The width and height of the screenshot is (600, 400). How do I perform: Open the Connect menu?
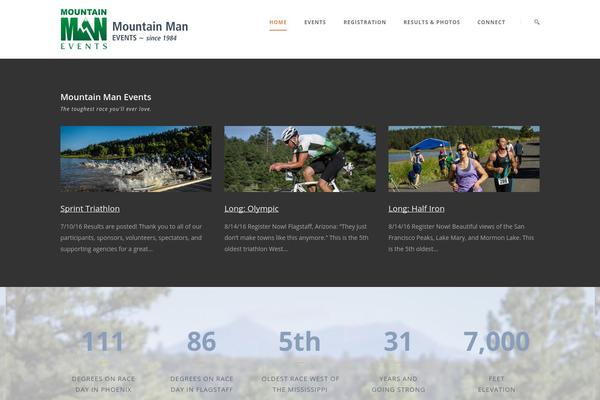(491, 22)
